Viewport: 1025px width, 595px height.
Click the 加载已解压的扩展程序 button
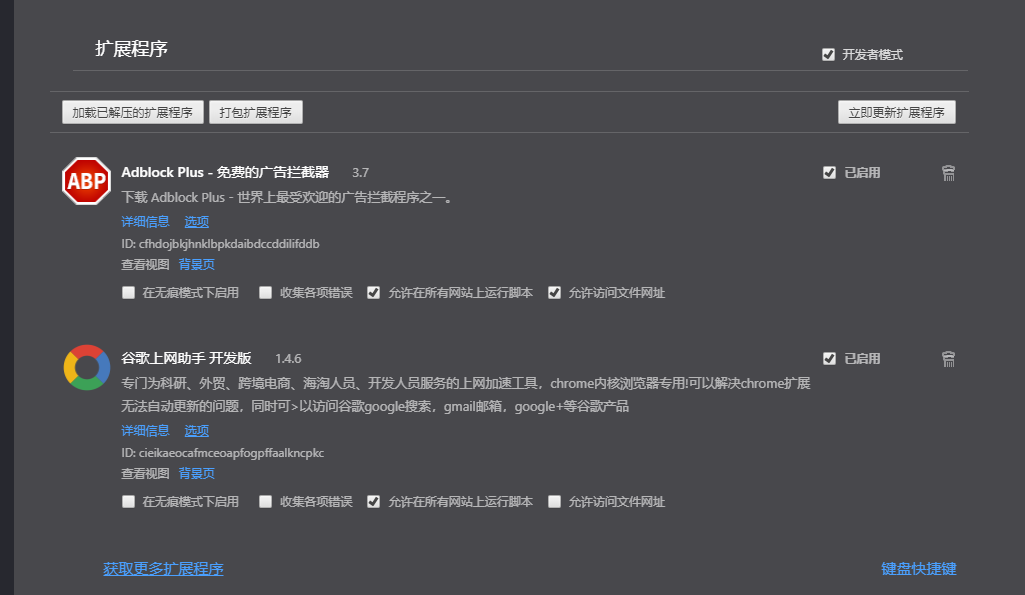click(x=133, y=112)
